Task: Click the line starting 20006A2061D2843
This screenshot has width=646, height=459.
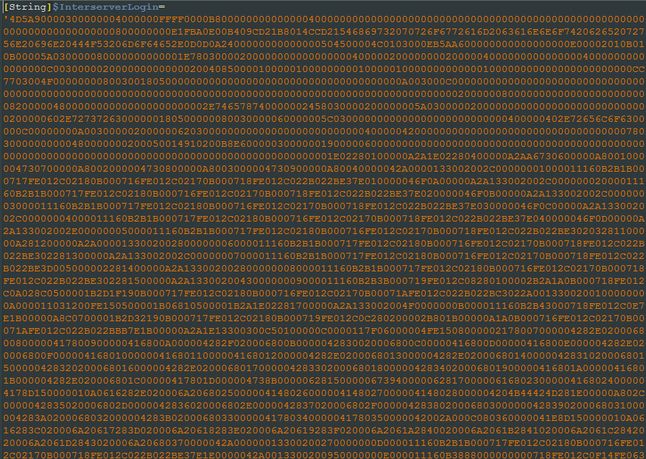Action: tap(325, 442)
